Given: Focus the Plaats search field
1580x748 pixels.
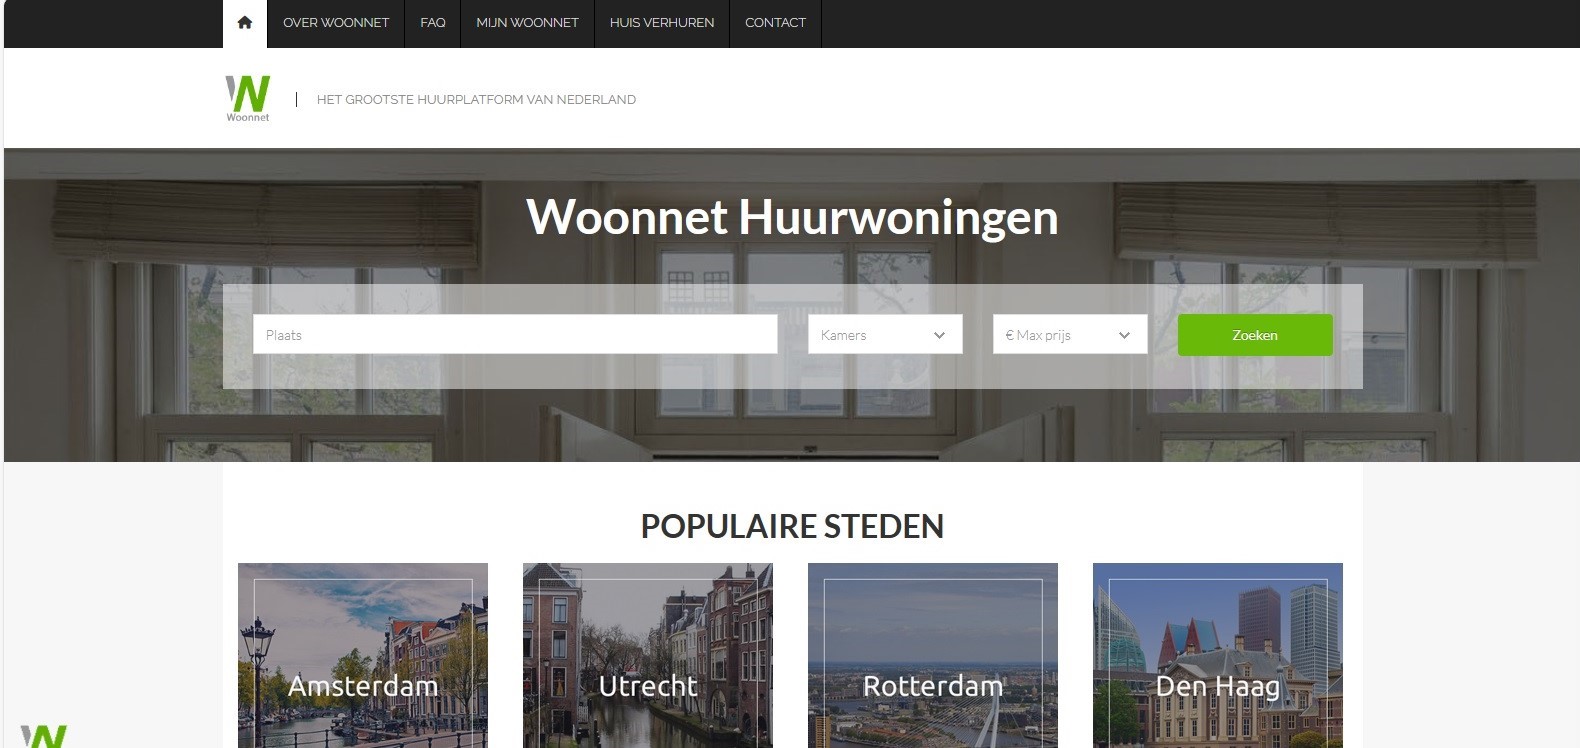Looking at the screenshot, I should coord(515,335).
